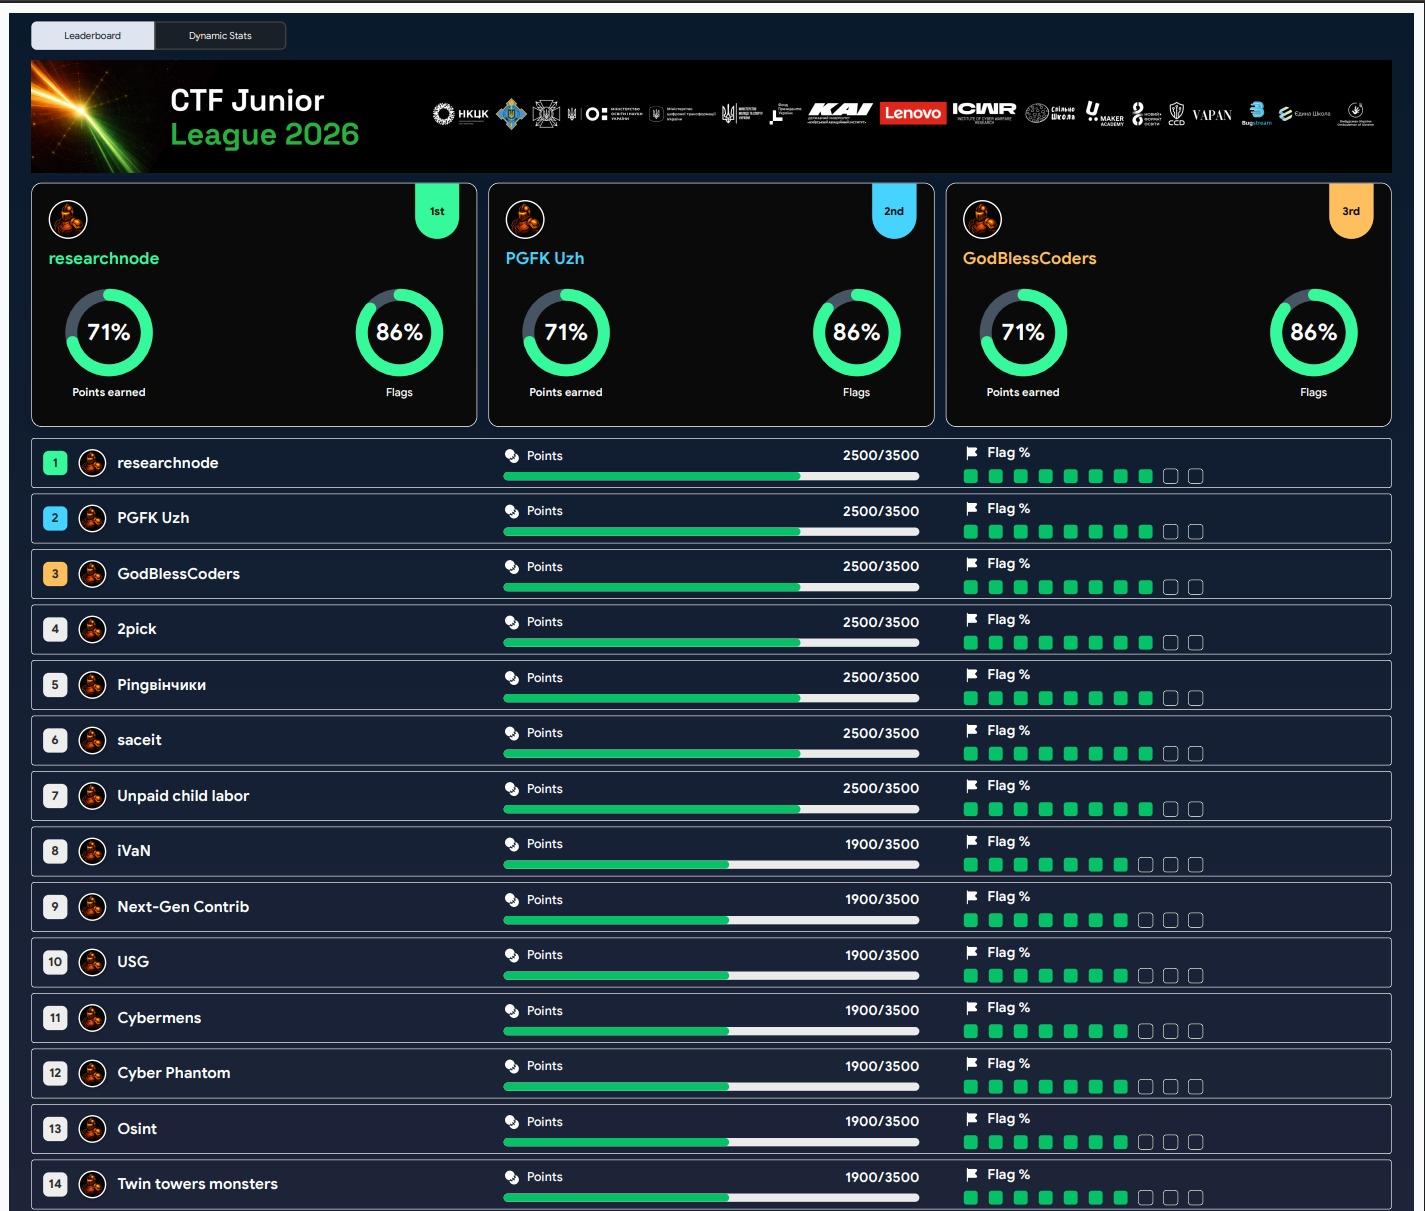This screenshot has height=1211, width=1425.
Task: Select the Leaderboard tab
Action: tap(93, 36)
